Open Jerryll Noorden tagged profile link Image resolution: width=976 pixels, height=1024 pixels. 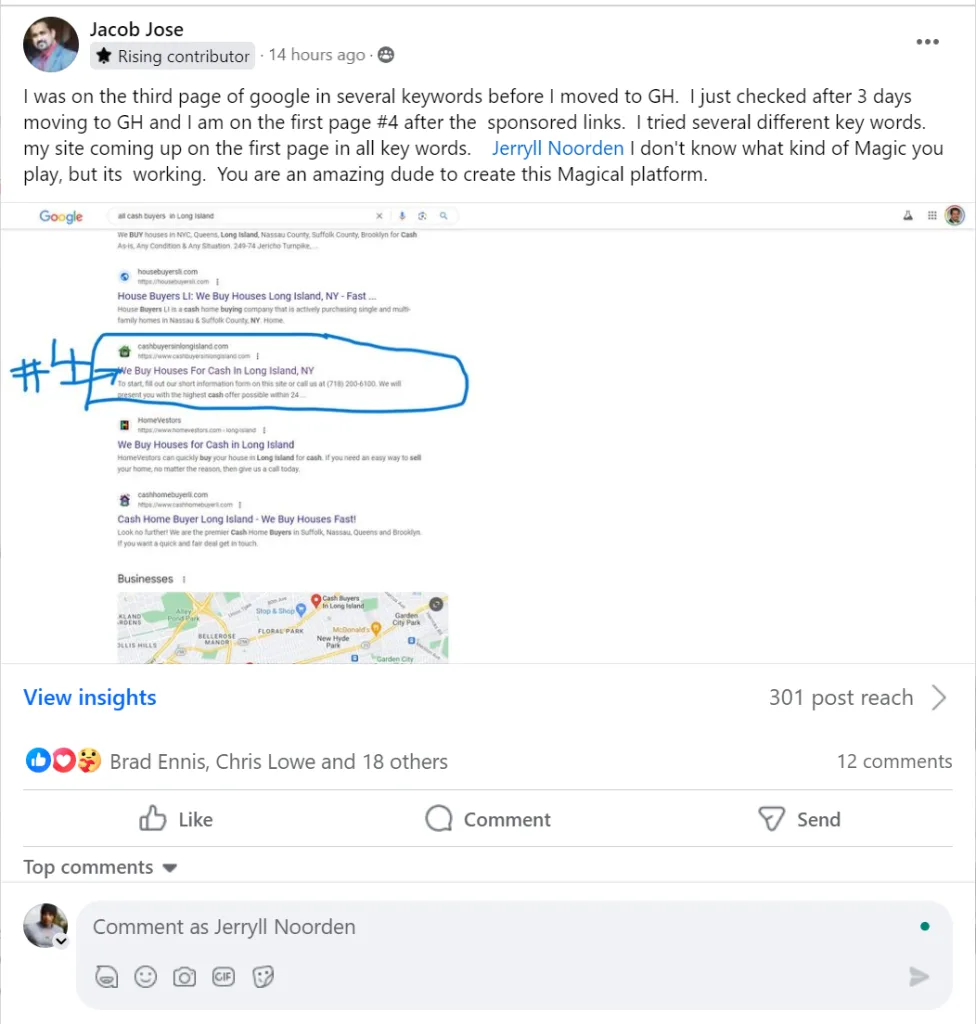[558, 148]
